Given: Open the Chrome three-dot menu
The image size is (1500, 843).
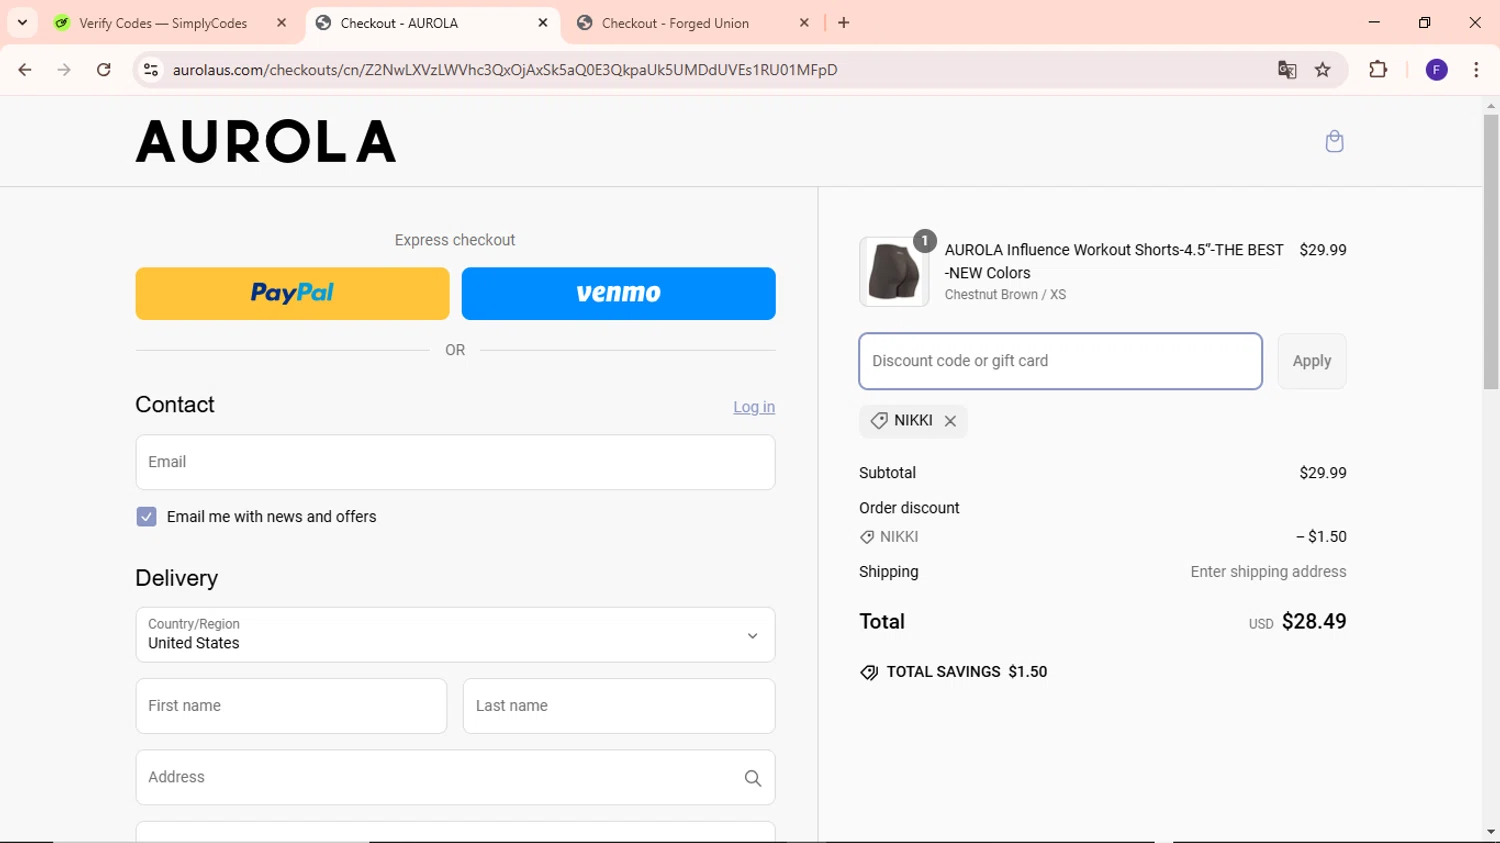Looking at the screenshot, I should pos(1476,70).
